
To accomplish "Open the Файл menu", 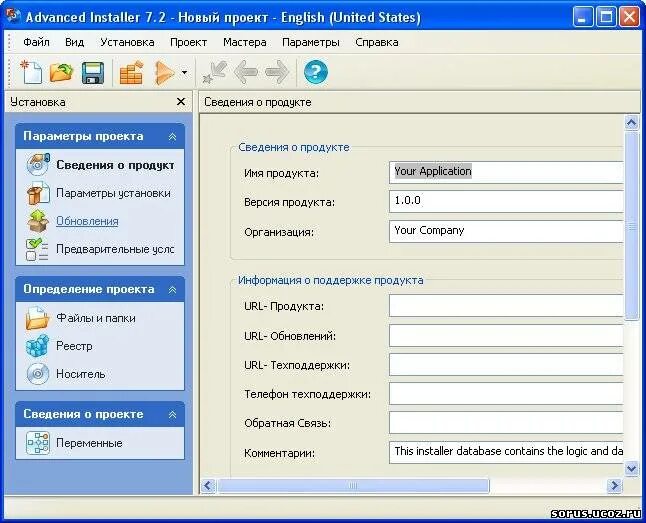I will click(x=36, y=42).
